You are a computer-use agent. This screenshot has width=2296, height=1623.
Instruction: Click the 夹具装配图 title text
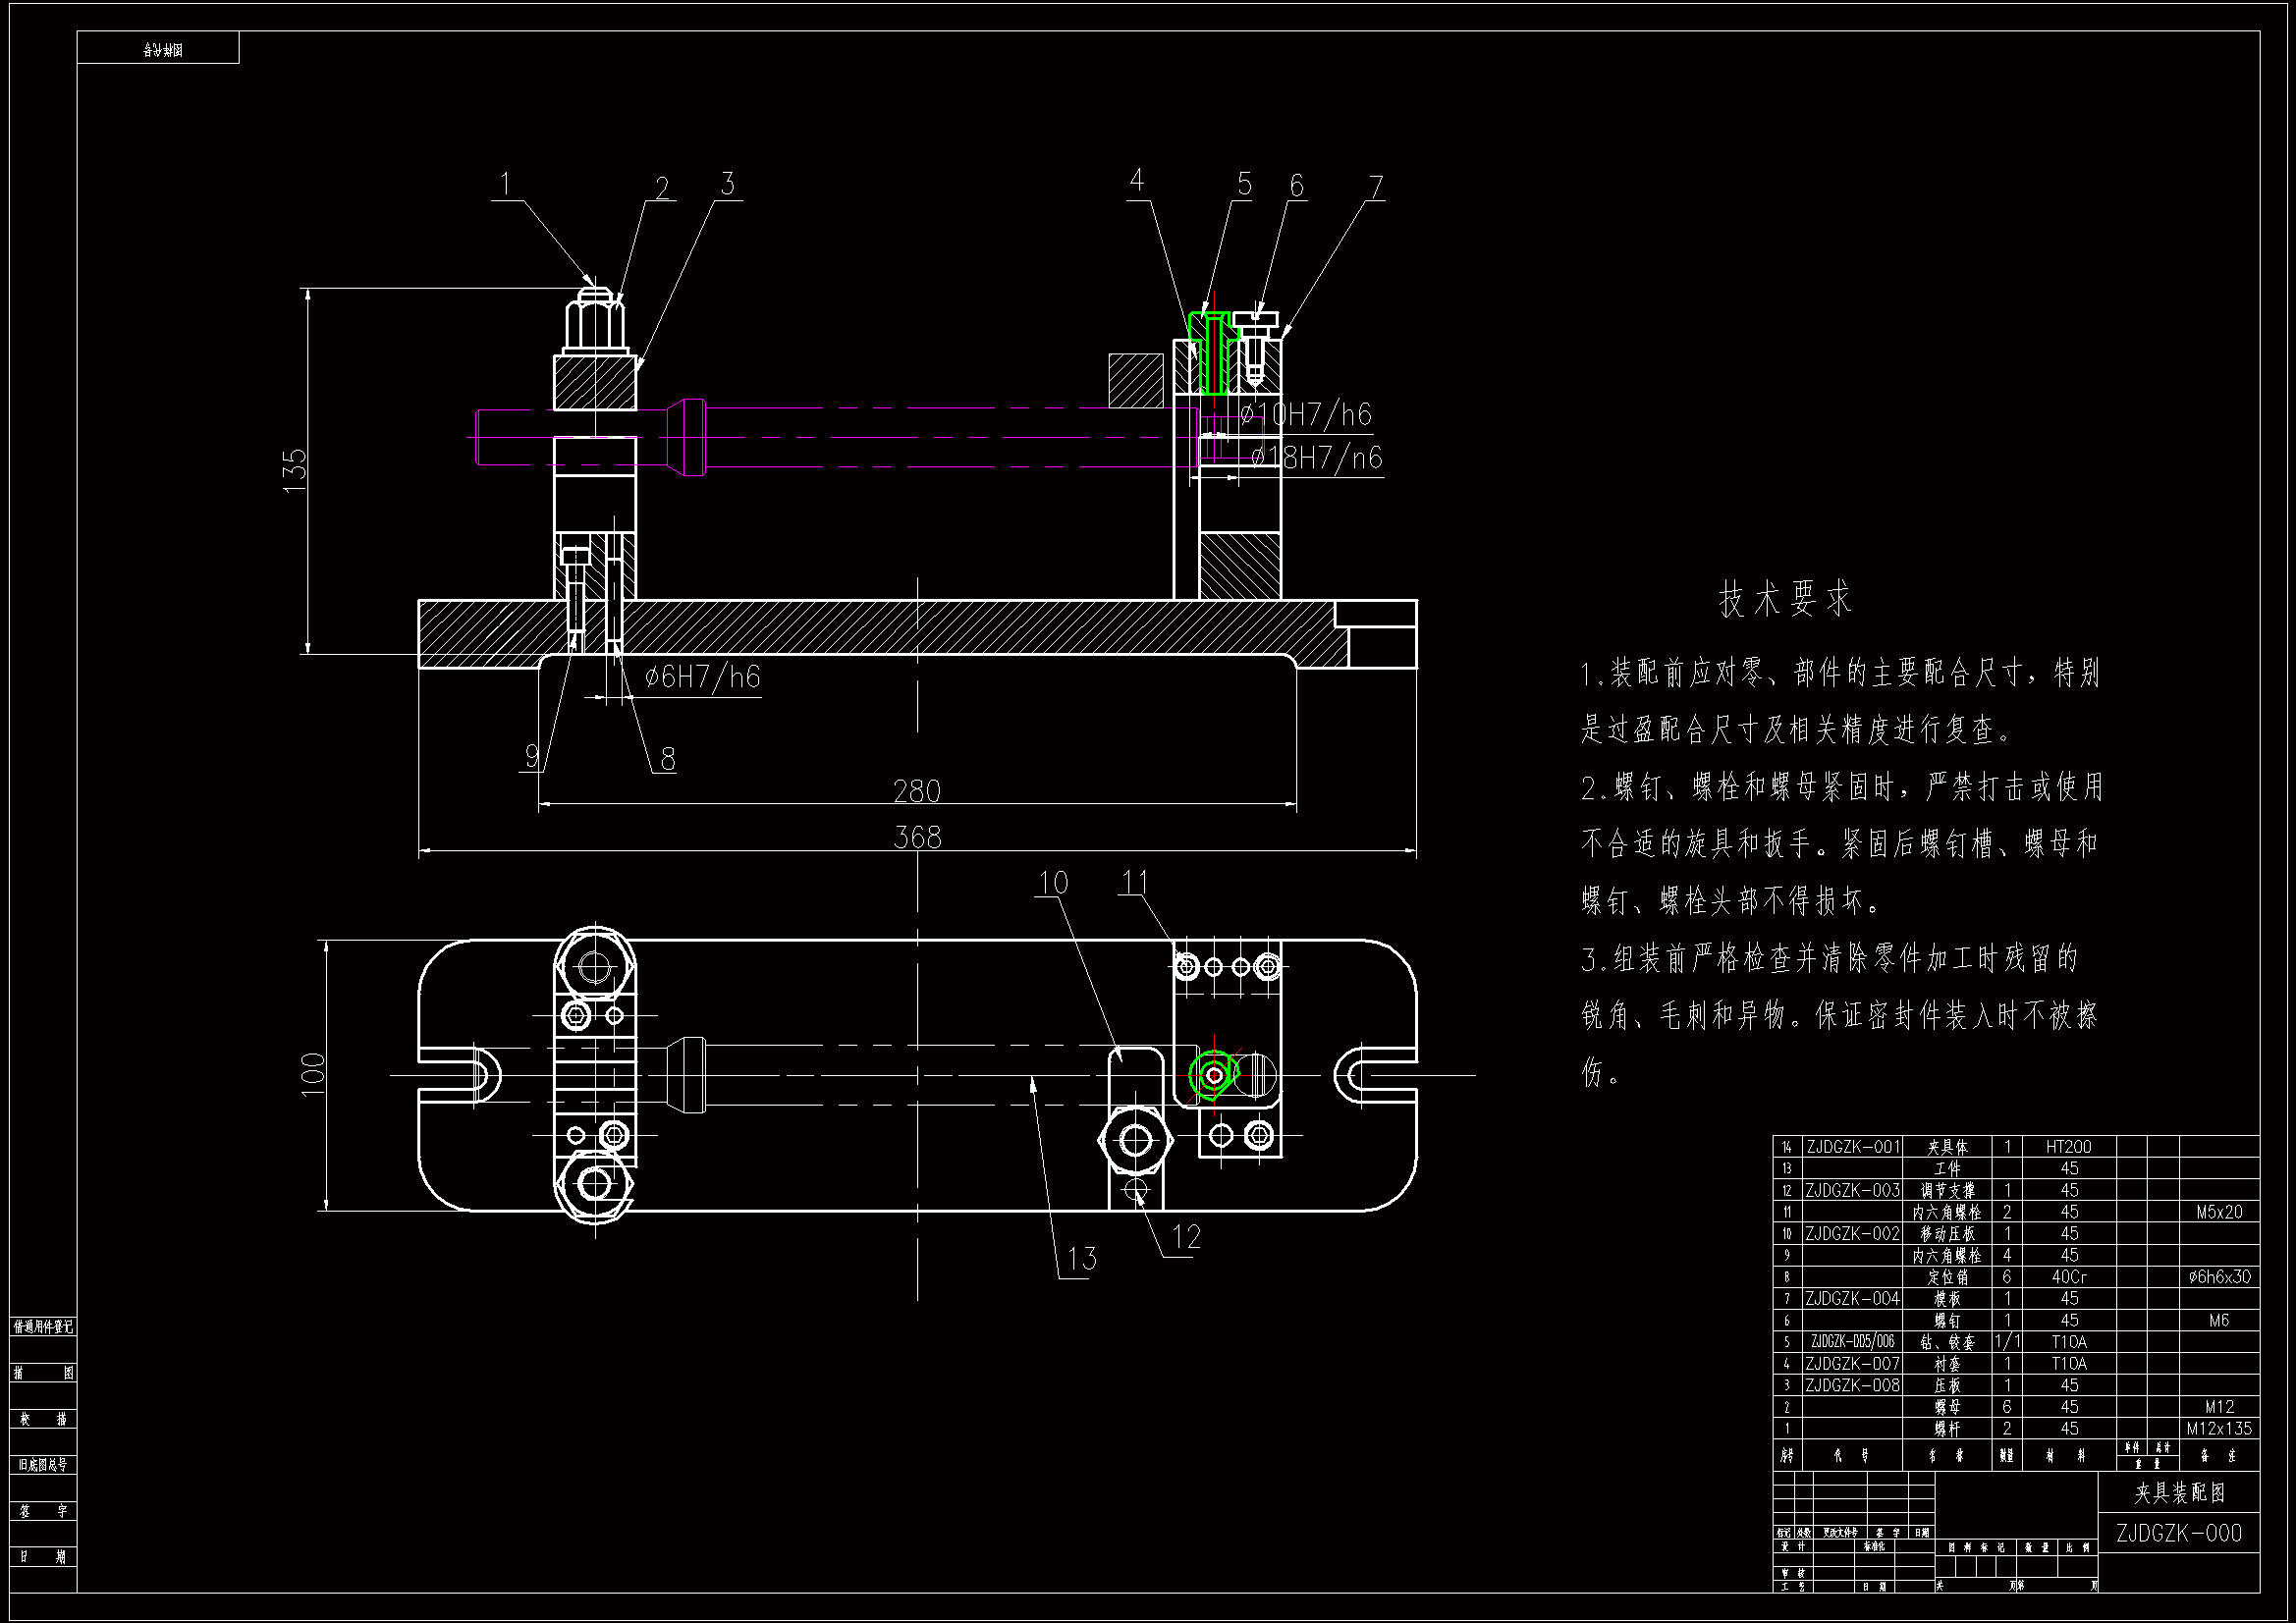(x=2179, y=1494)
